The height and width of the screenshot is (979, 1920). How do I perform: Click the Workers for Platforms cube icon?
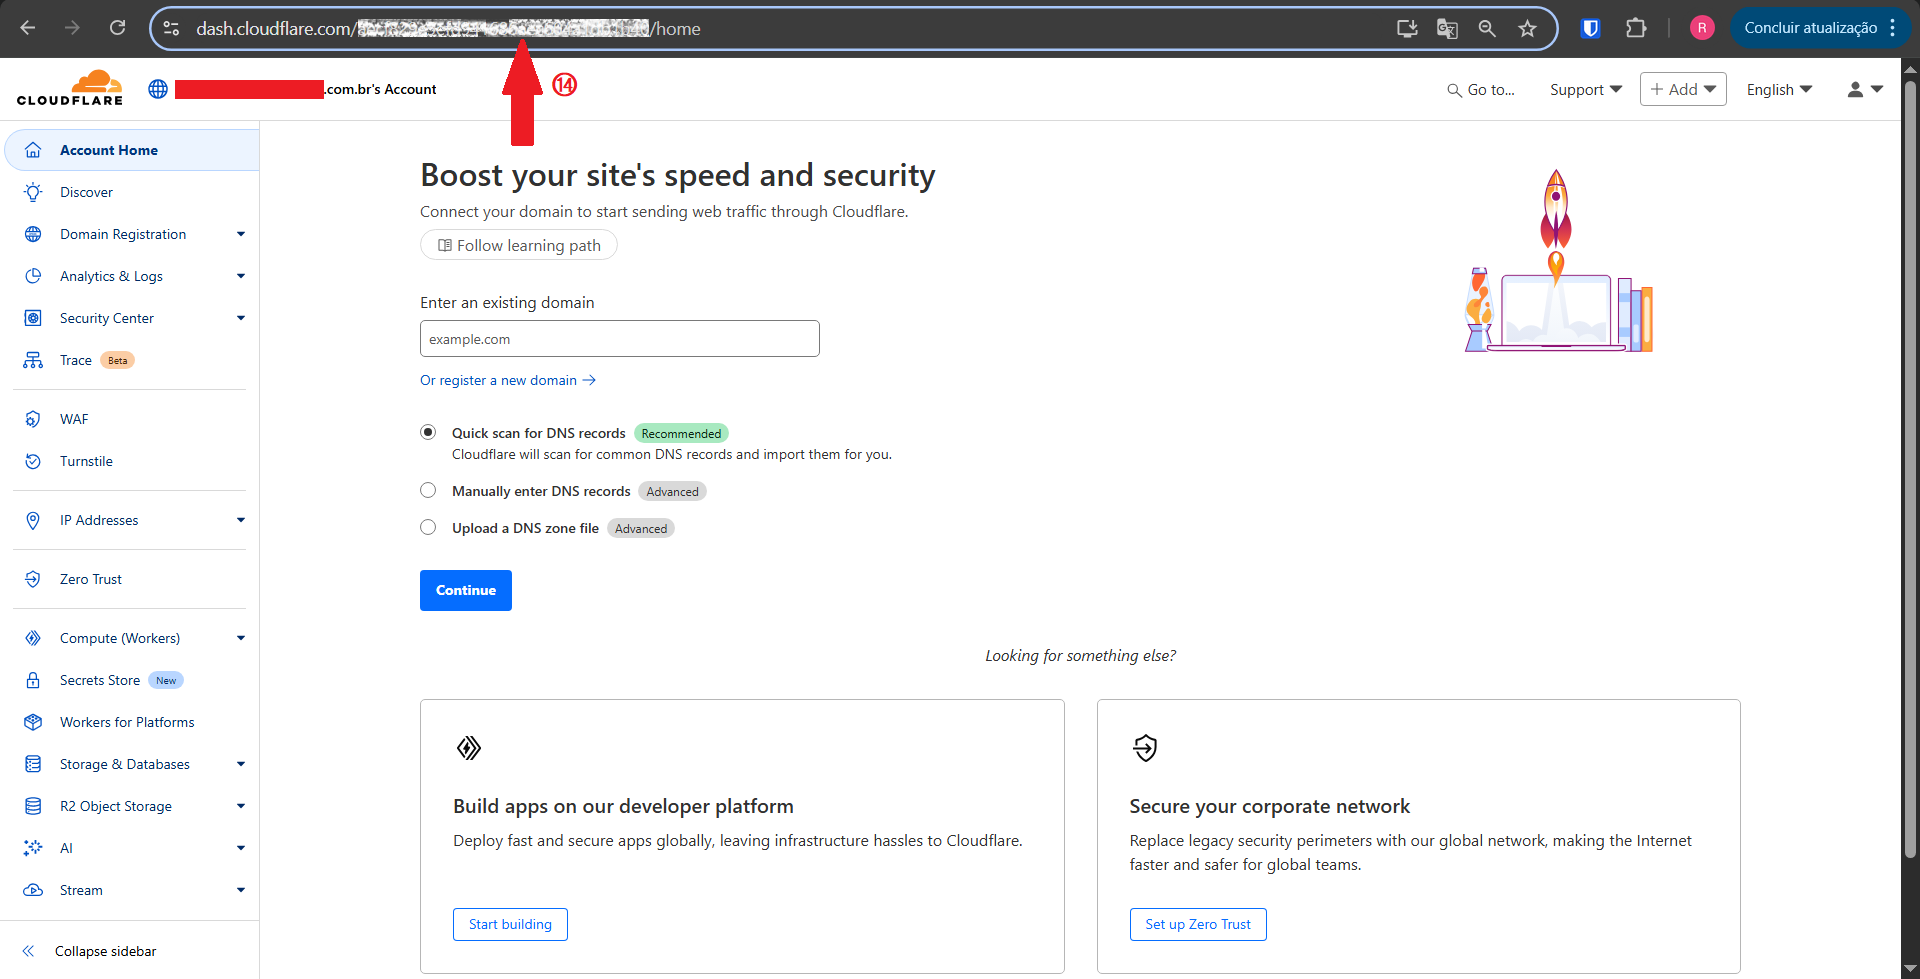tap(33, 722)
